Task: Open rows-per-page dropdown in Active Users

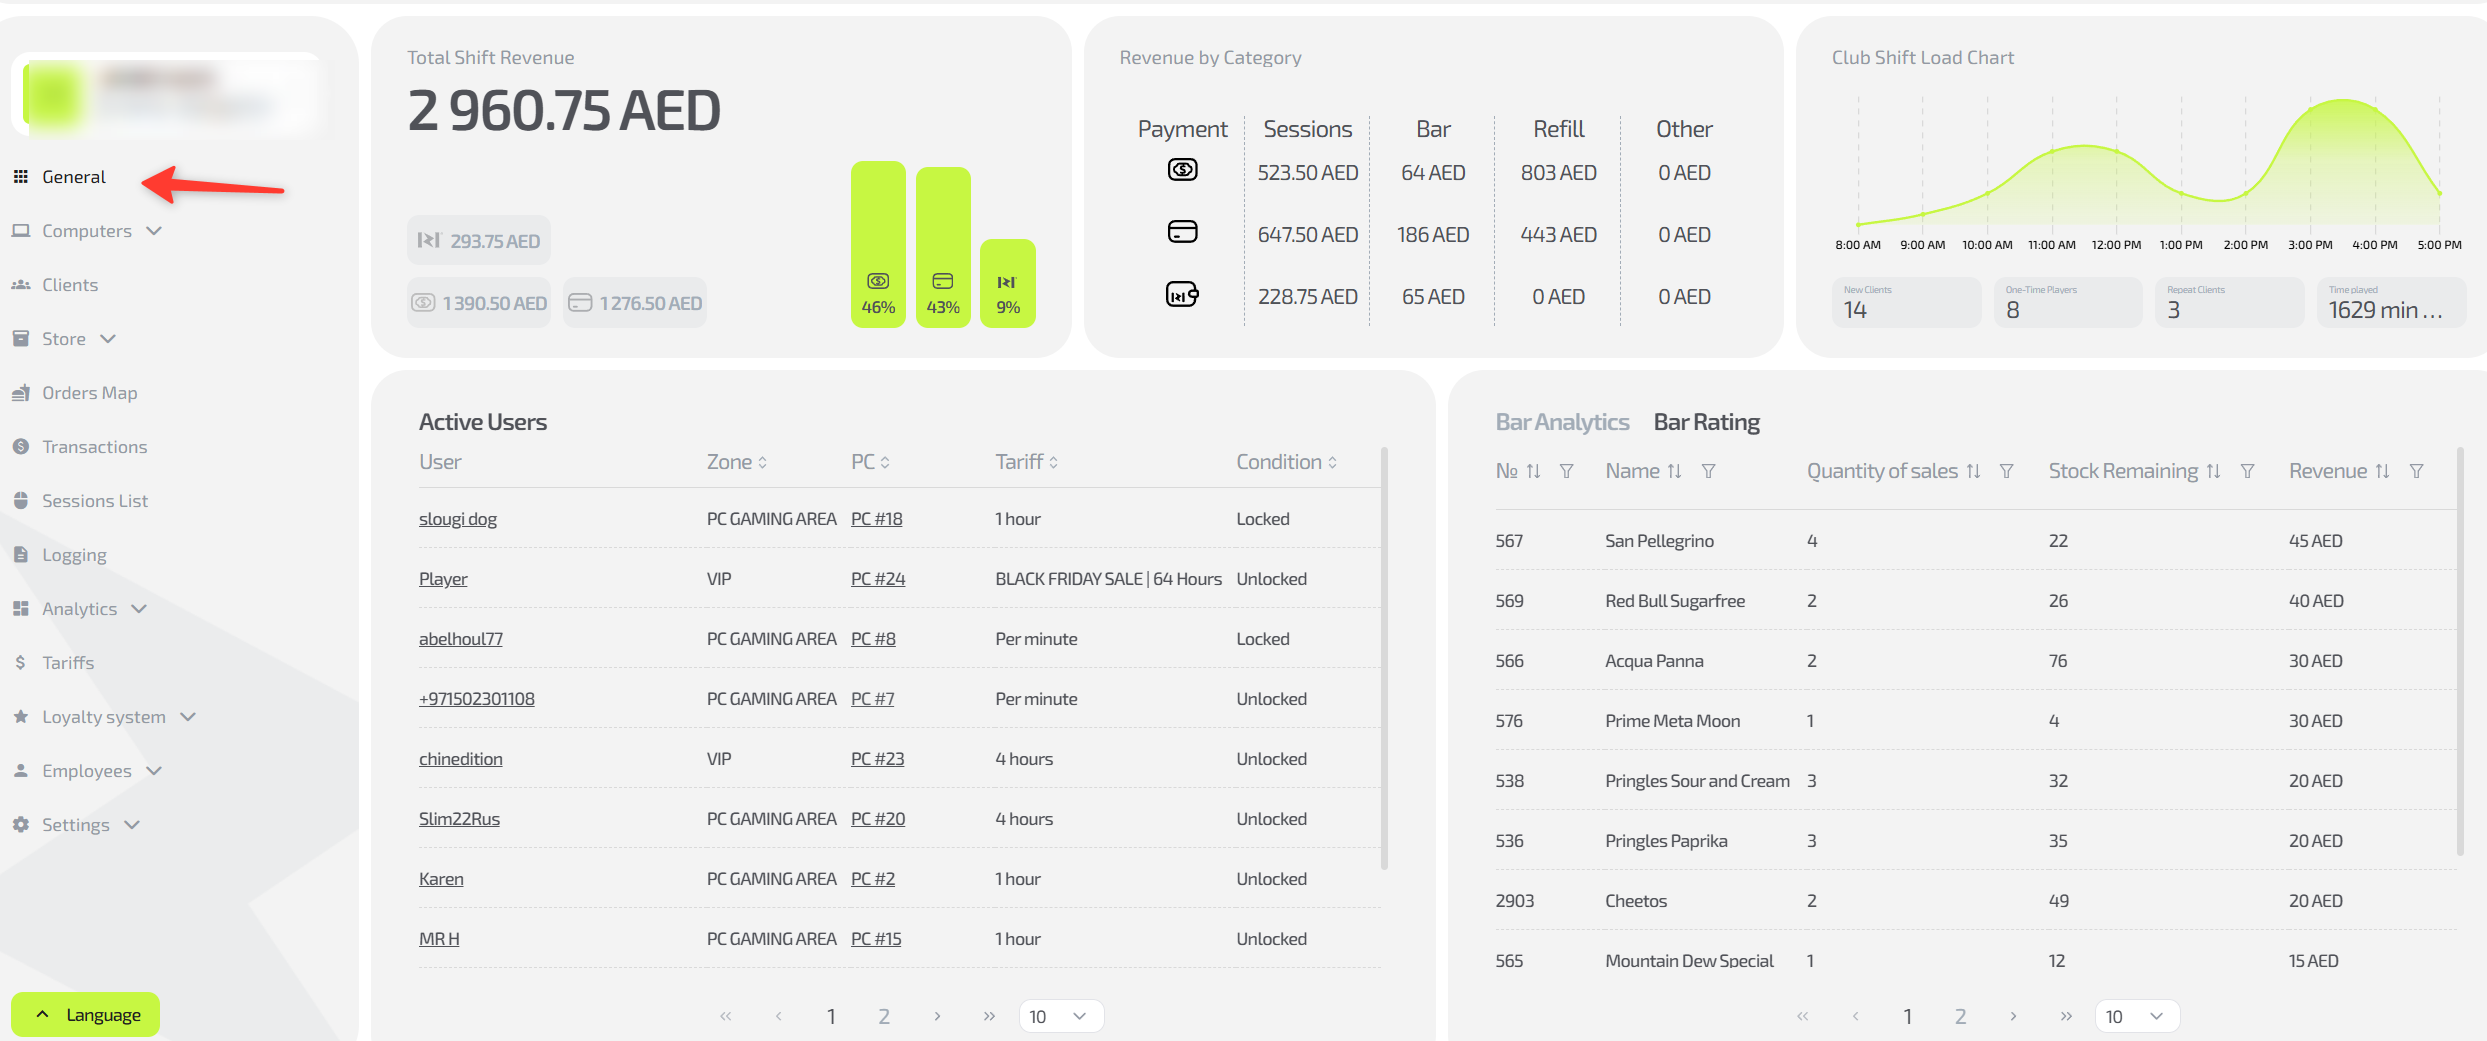Action: (x=1060, y=1016)
